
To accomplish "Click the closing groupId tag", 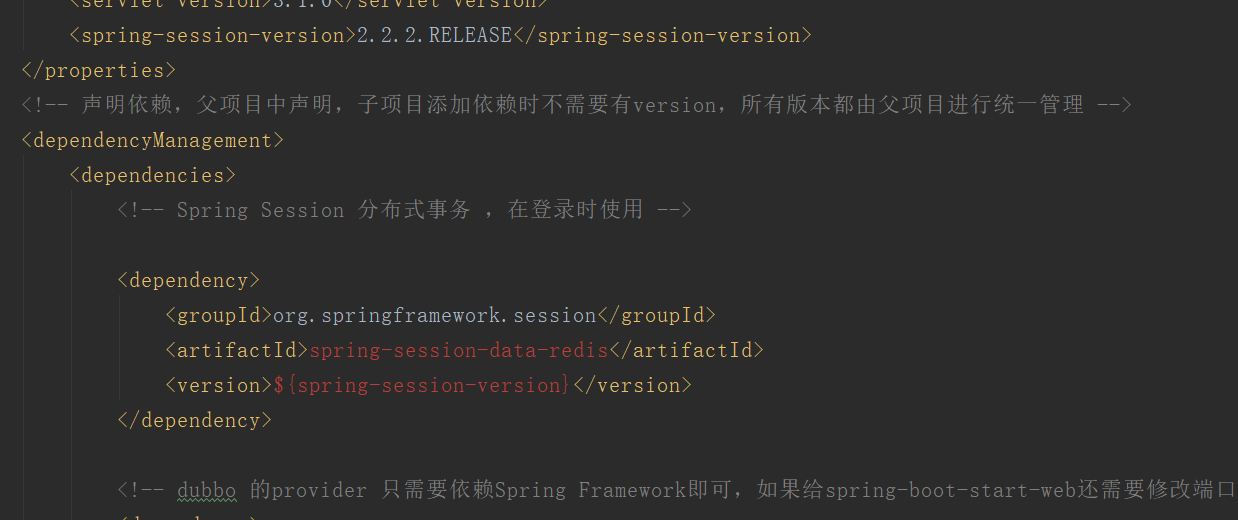I will coord(657,316).
